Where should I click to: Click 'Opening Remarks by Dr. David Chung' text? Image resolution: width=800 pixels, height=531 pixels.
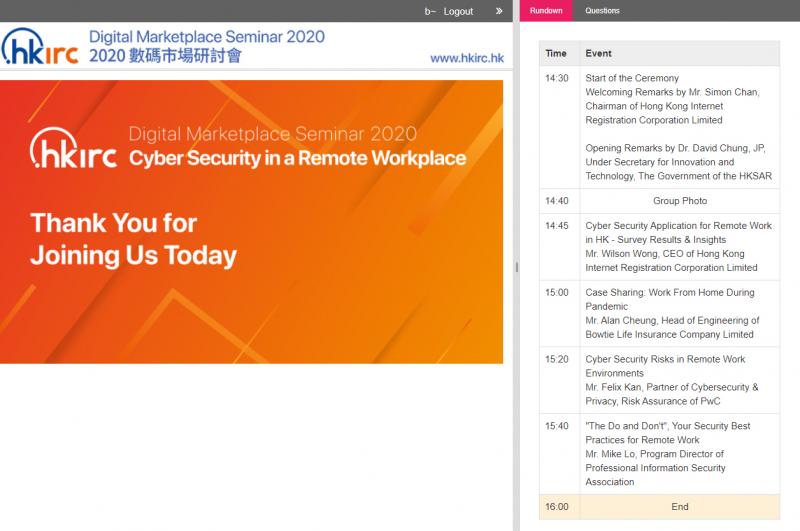tap(667, 148)
